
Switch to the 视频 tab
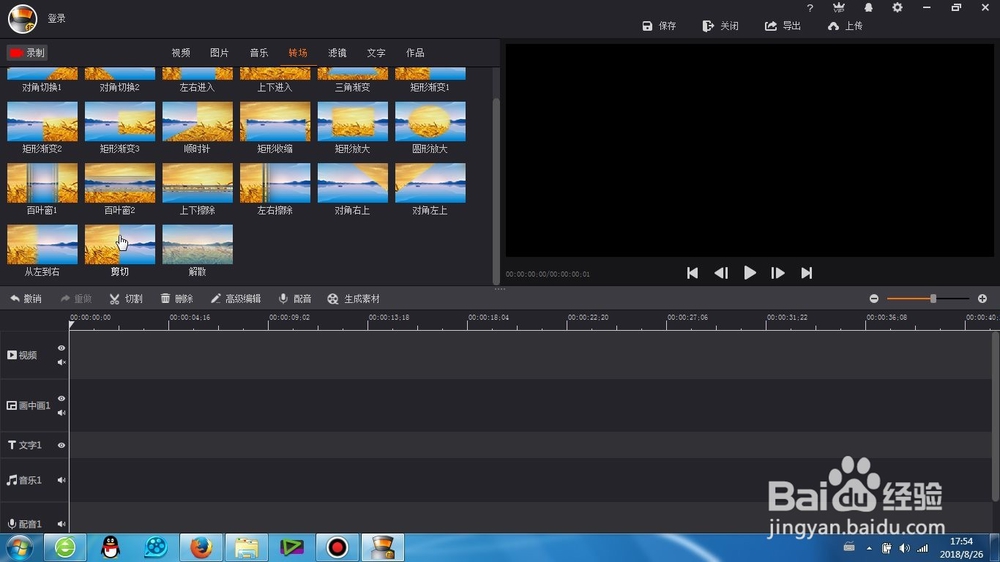(180, 53)
